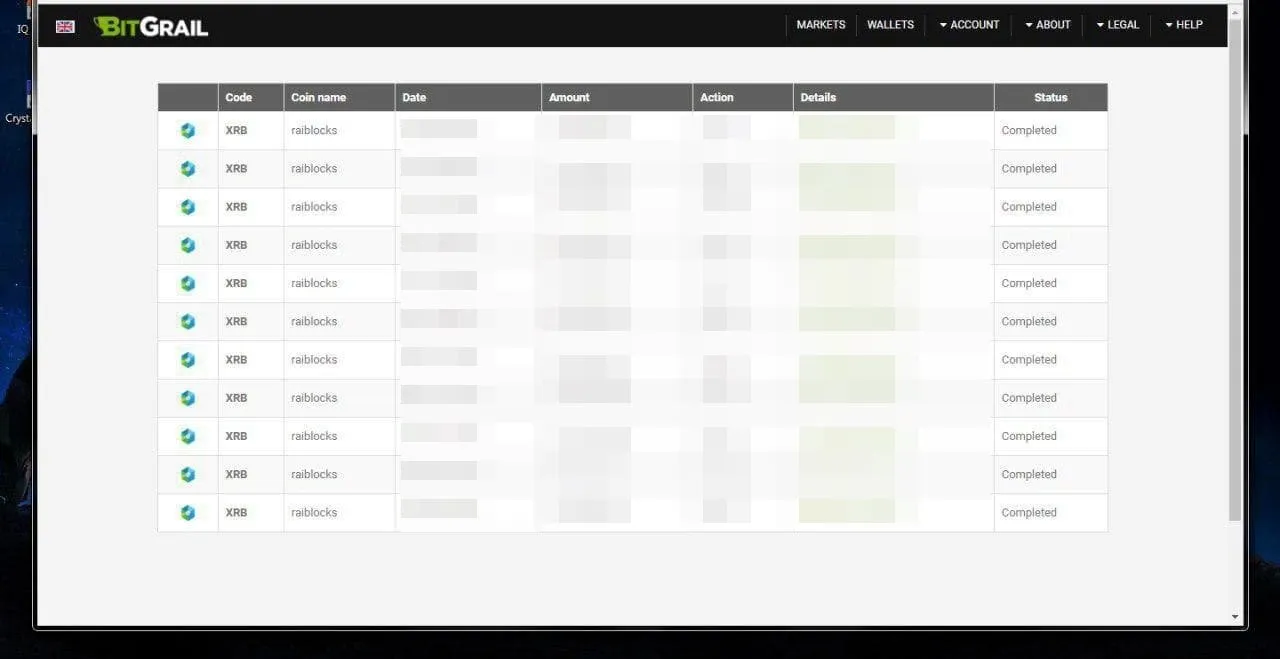The height and width of the screenshot is (659, 1280).
Task: Expand the ABOUT dropdown menu
Action: point(1048,25)
